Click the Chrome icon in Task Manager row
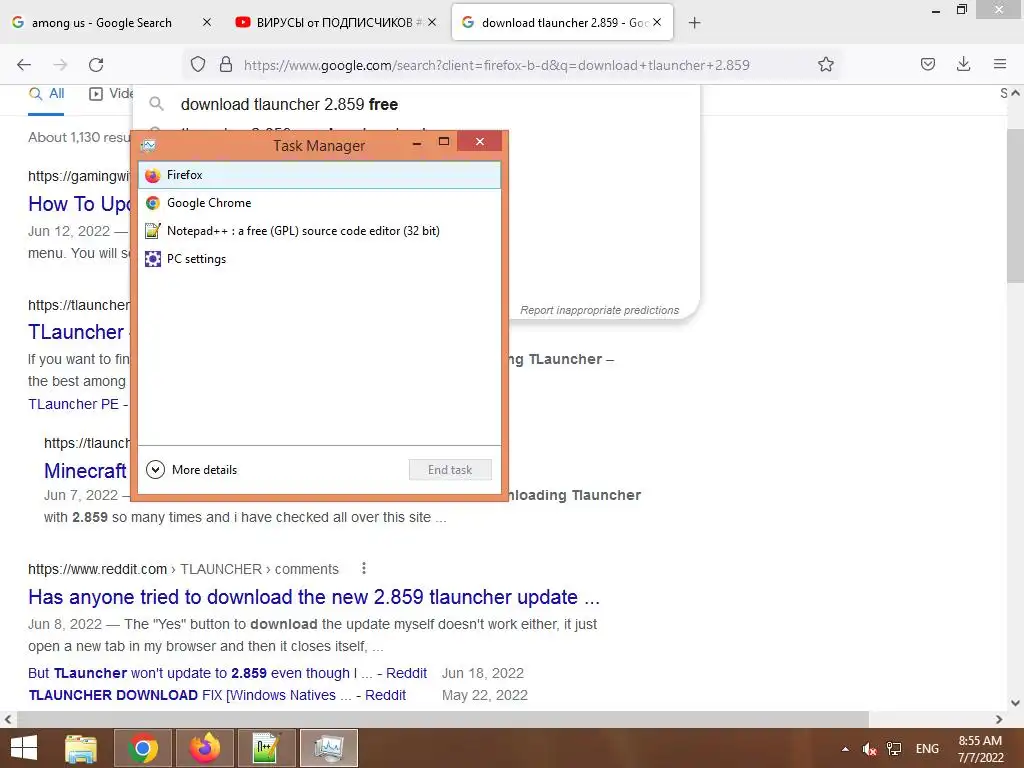Screen dimensions: 1024x768 153,203
